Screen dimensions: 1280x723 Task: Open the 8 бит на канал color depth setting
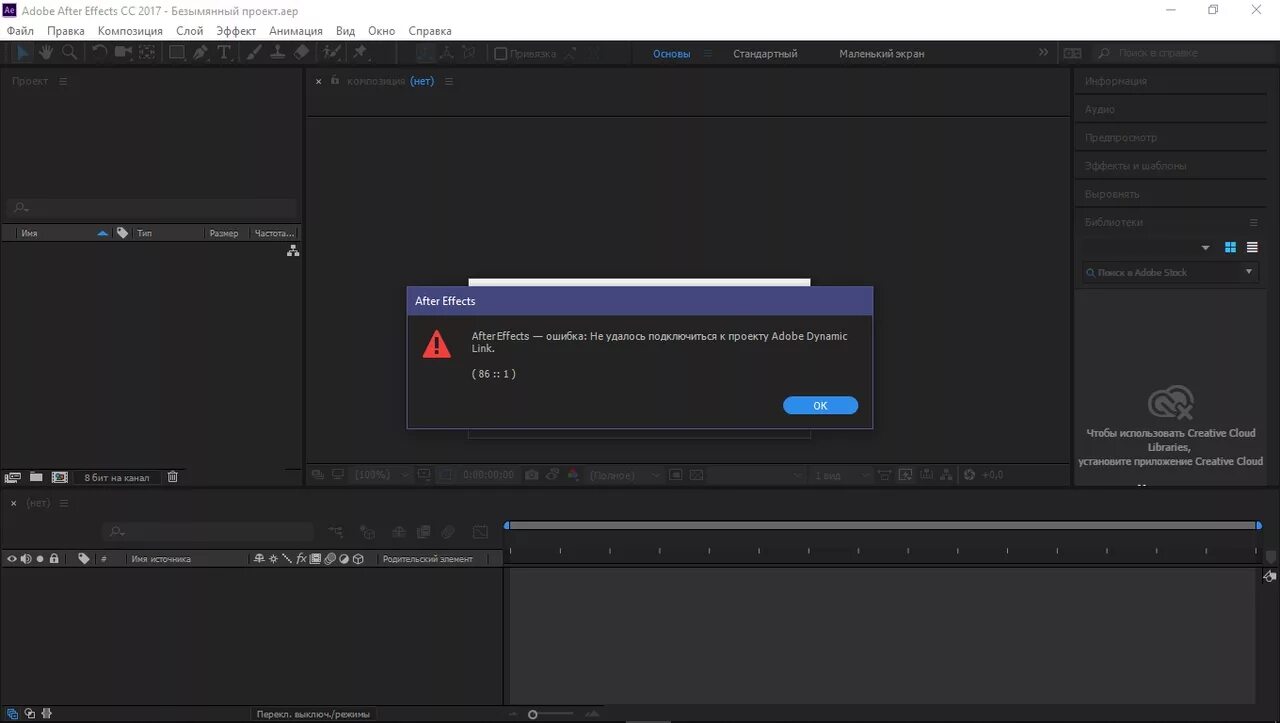(x=116, y=478)
